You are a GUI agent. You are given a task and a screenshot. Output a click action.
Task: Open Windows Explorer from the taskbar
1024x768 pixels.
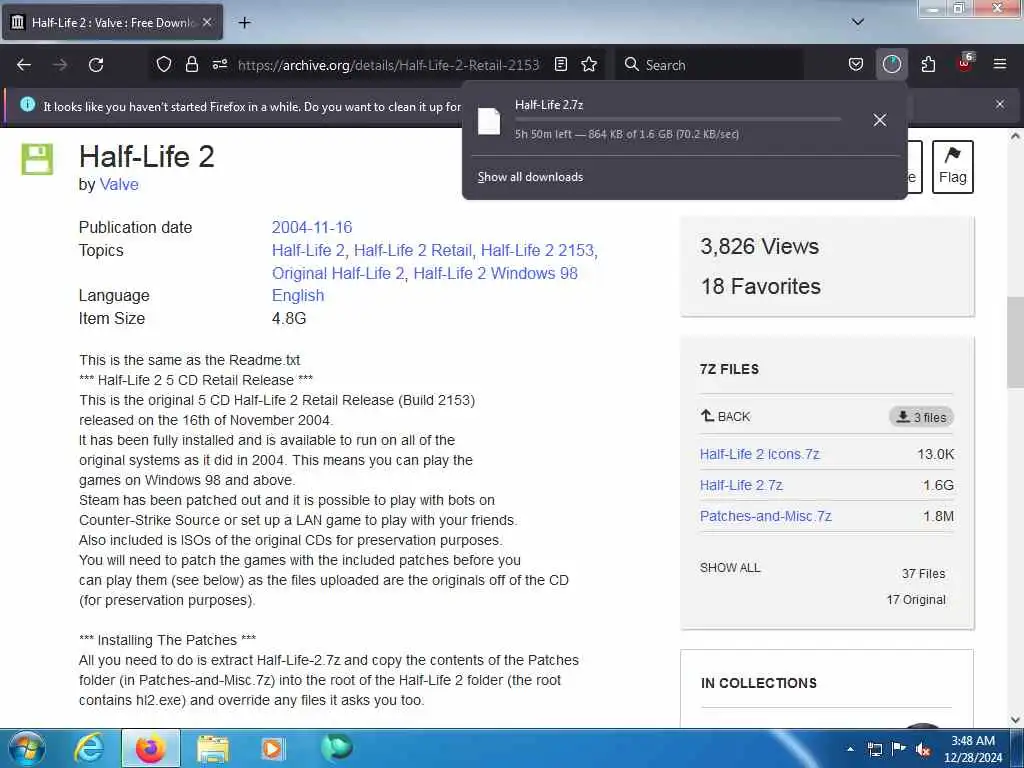click(213, 748)
